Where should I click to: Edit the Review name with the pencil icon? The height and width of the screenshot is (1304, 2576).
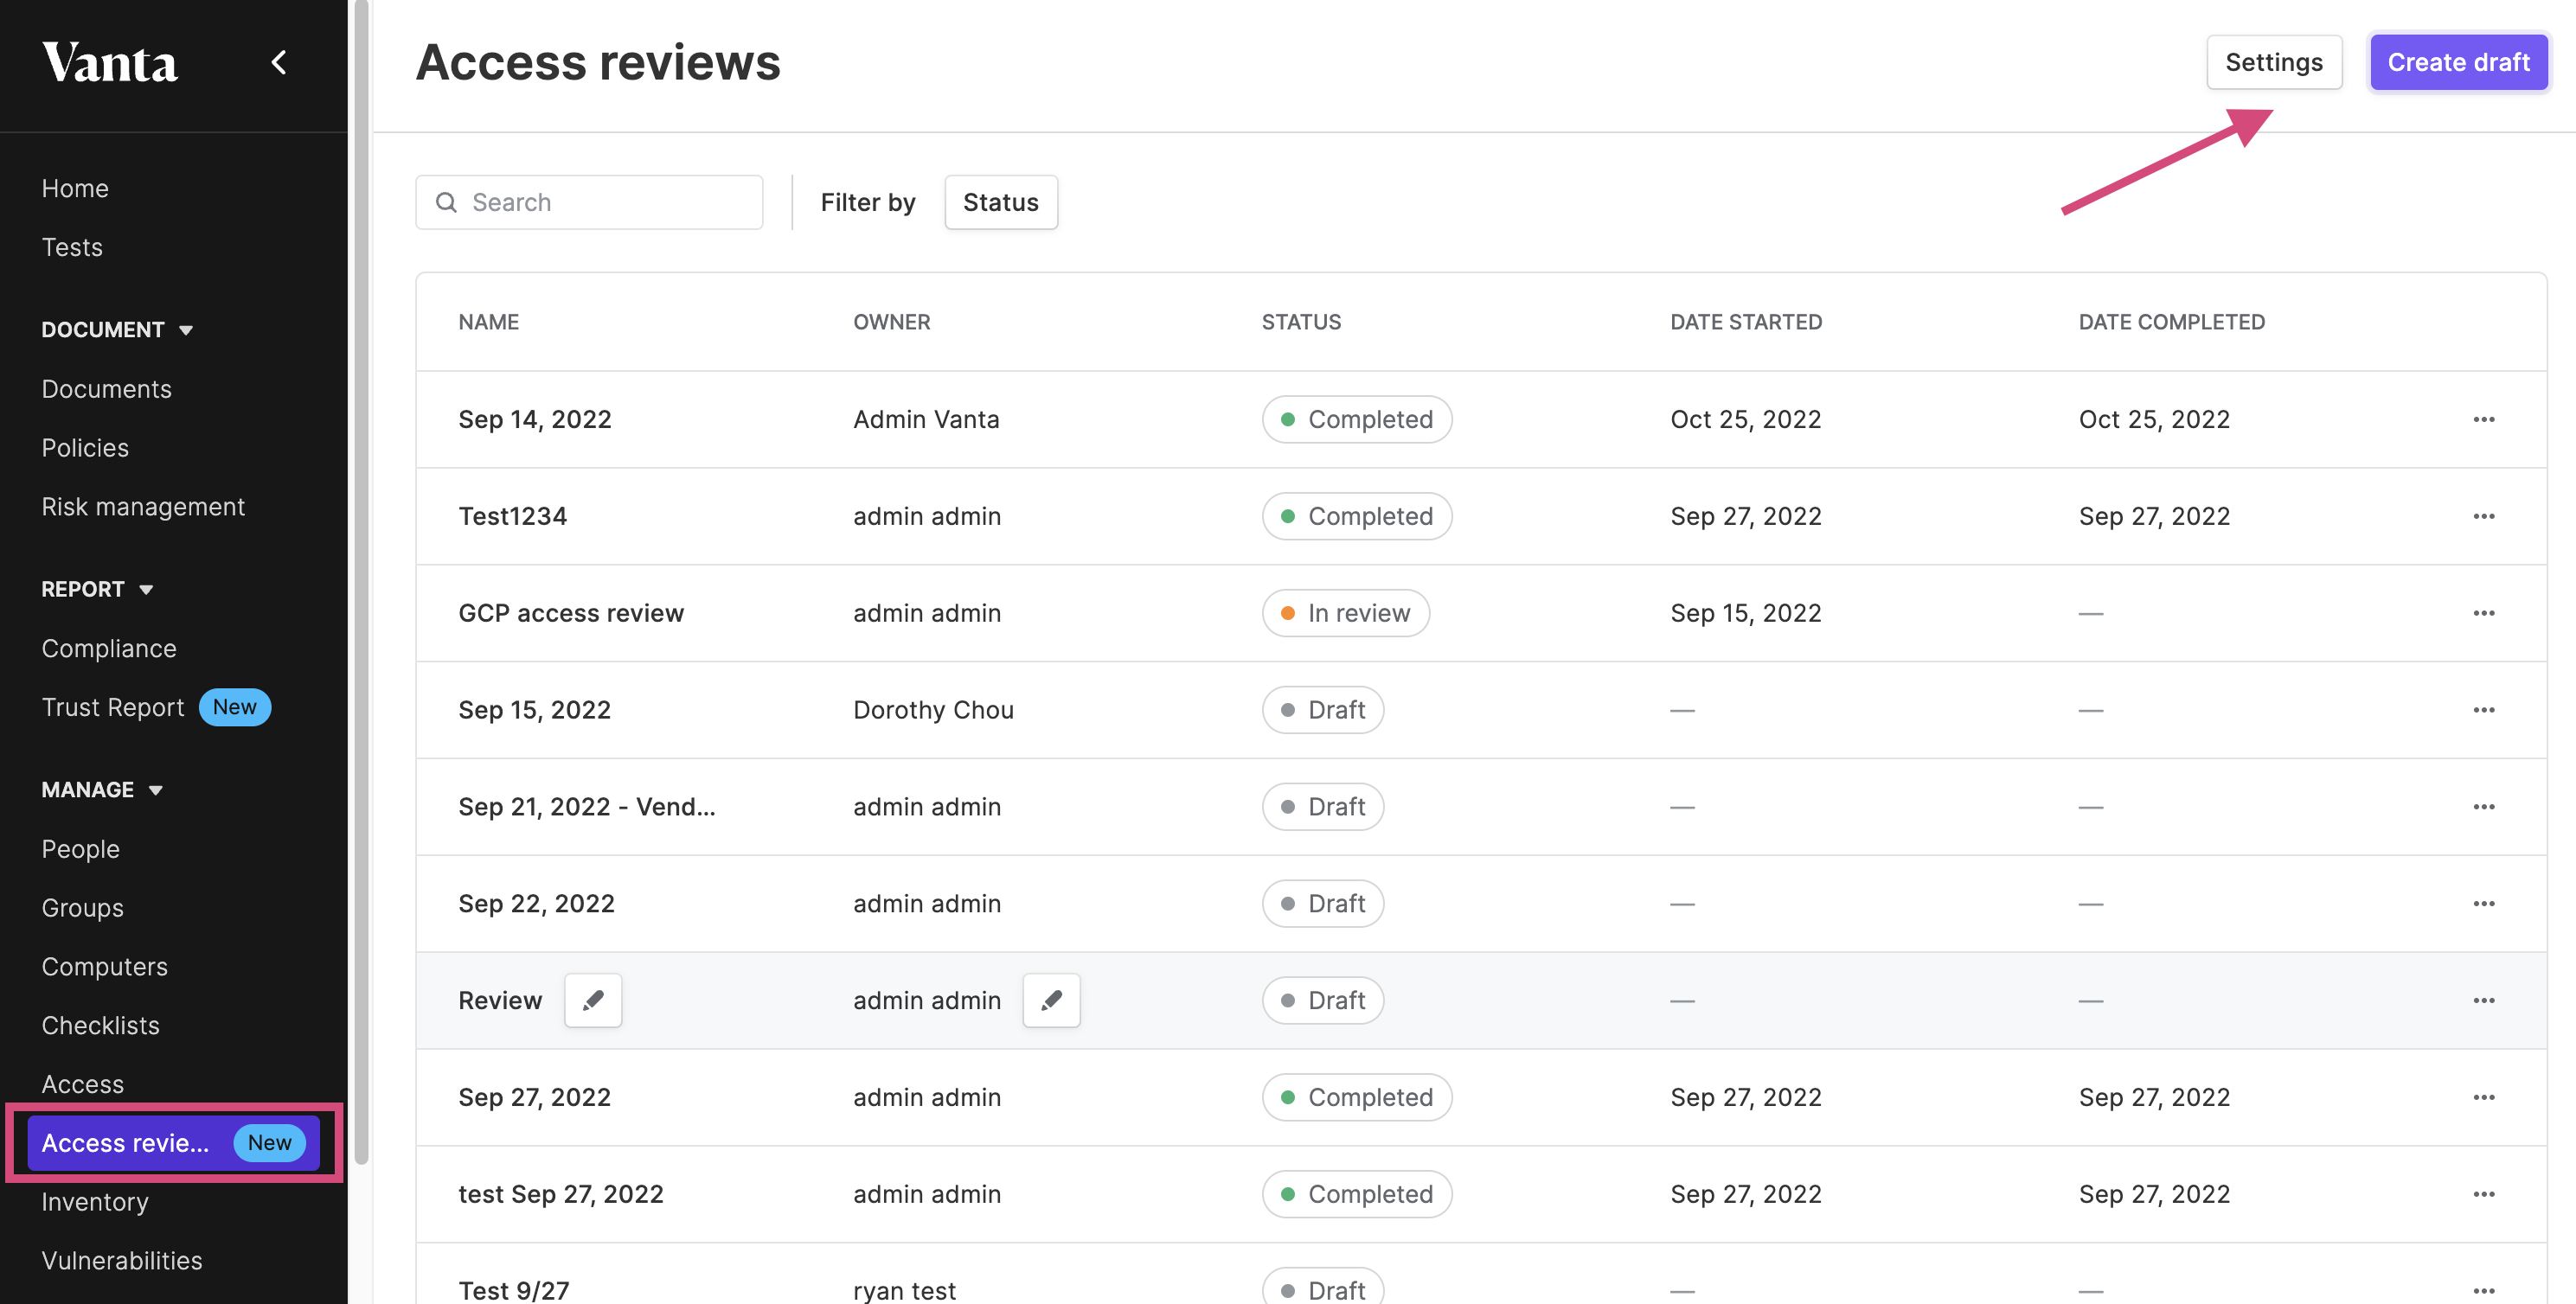tap(593, 1000)
